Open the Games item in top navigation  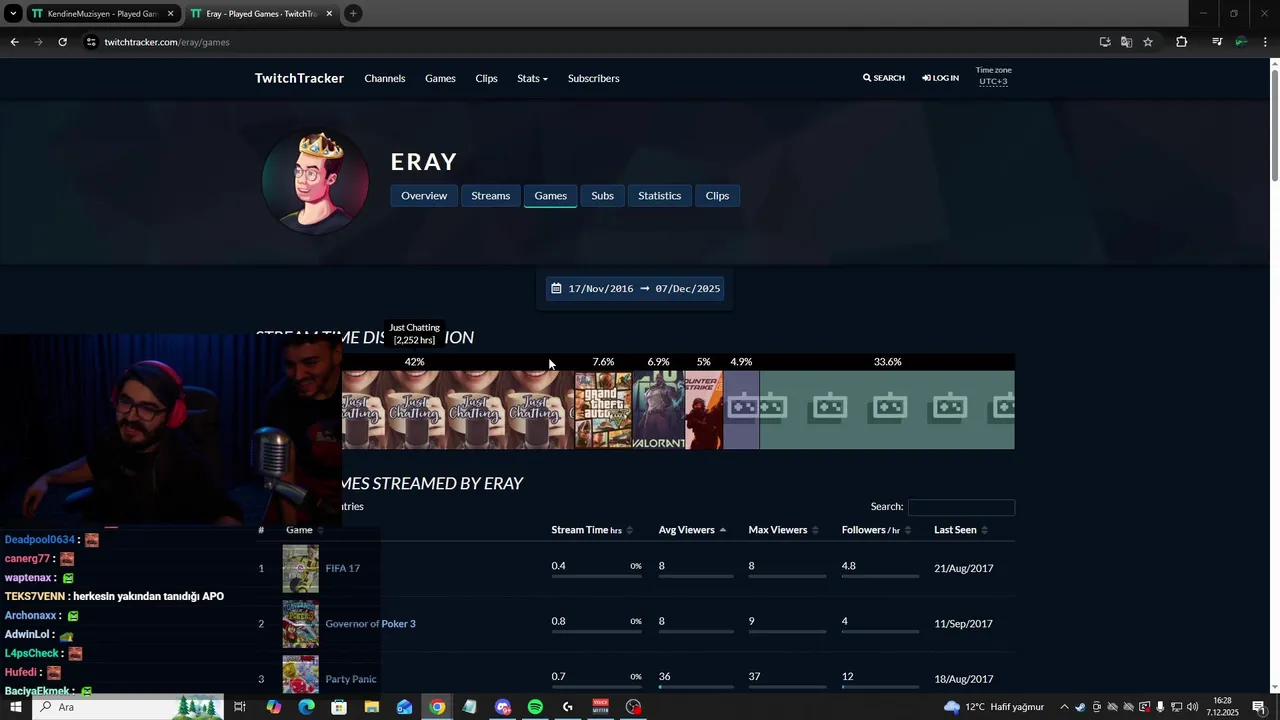coord(440,78)
